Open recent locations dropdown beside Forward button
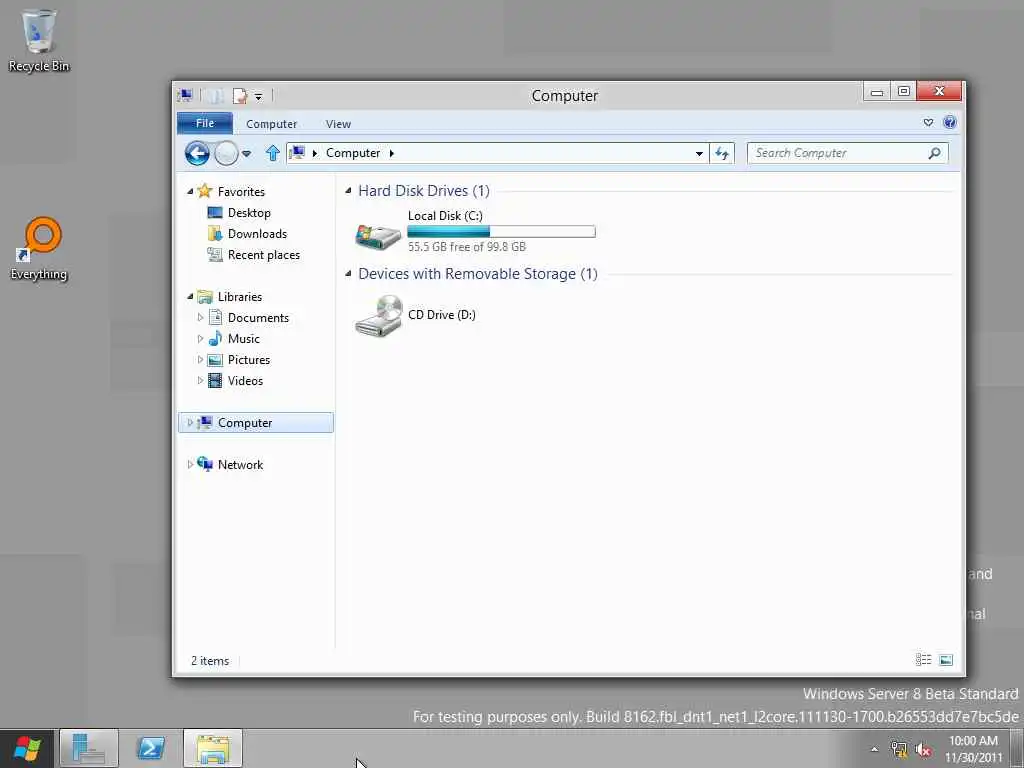Image resolution: width=1024 pixels, height=768 pixels. click(x=246, y=154)
